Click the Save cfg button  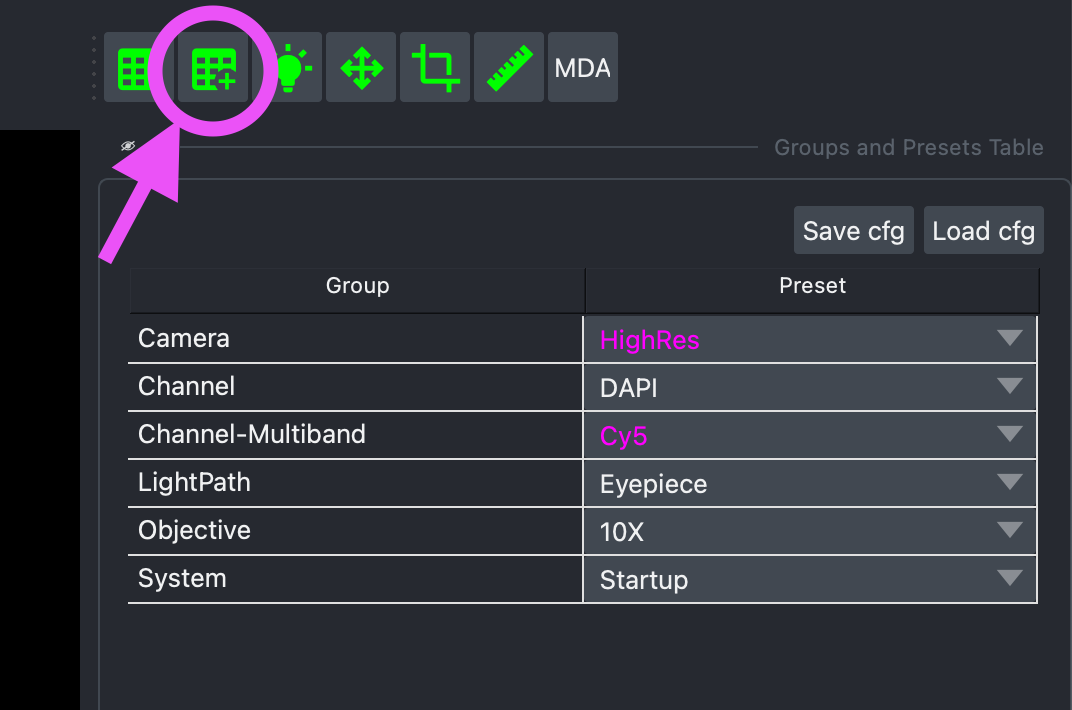pyautogui.click(x=853, y=231)
